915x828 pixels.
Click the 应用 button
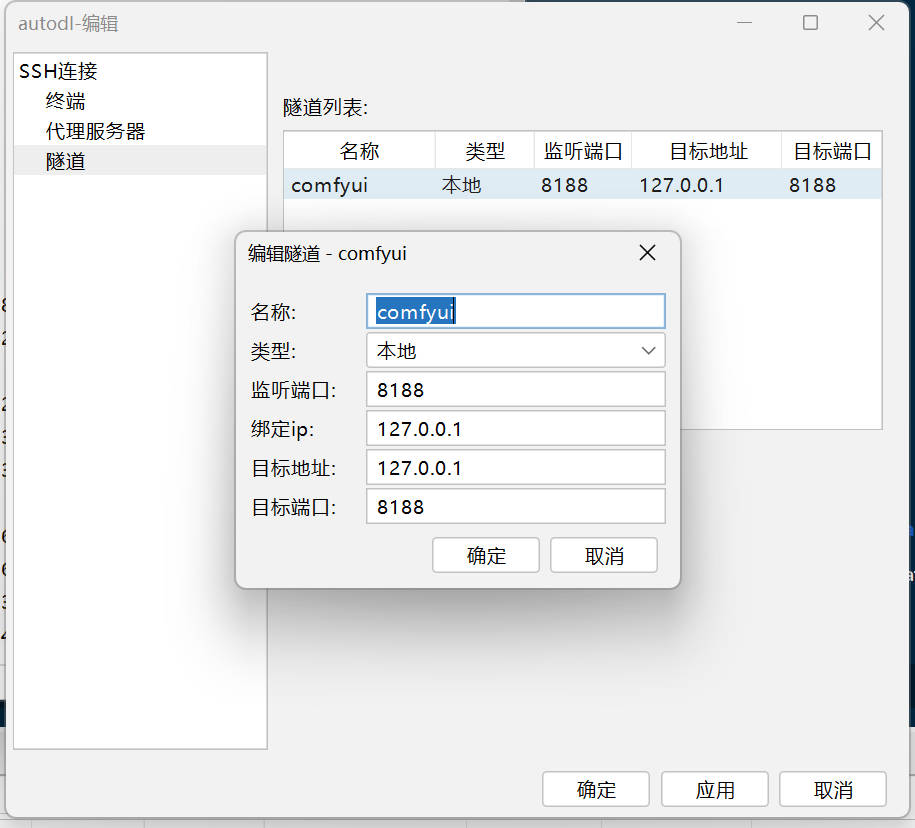click(x=715, y=789)
